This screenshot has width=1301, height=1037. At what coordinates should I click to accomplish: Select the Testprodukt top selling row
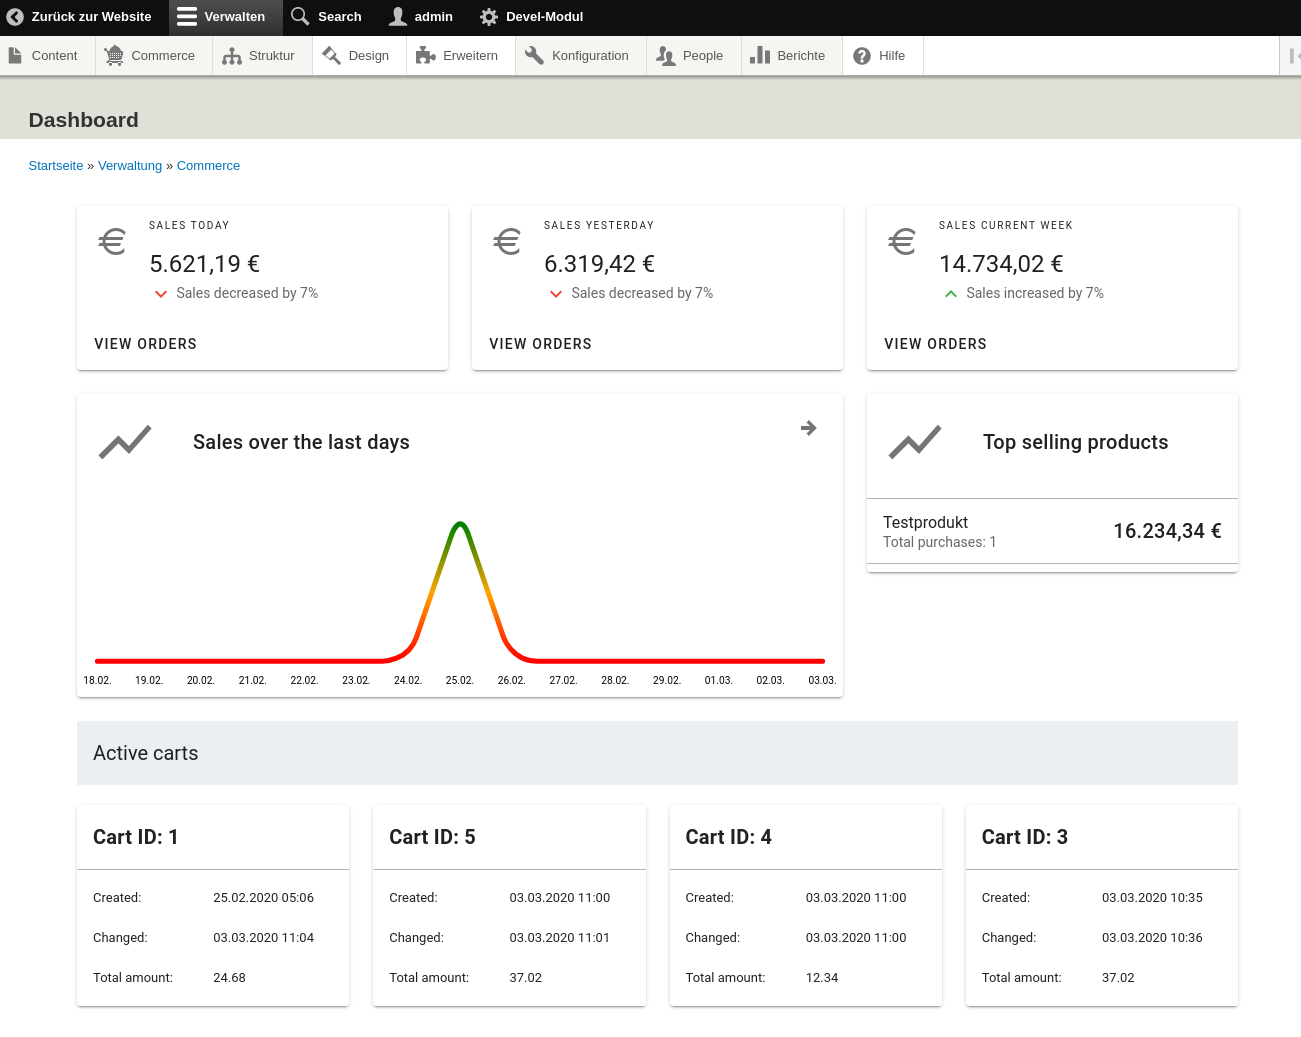click(x=1051, y=531)
